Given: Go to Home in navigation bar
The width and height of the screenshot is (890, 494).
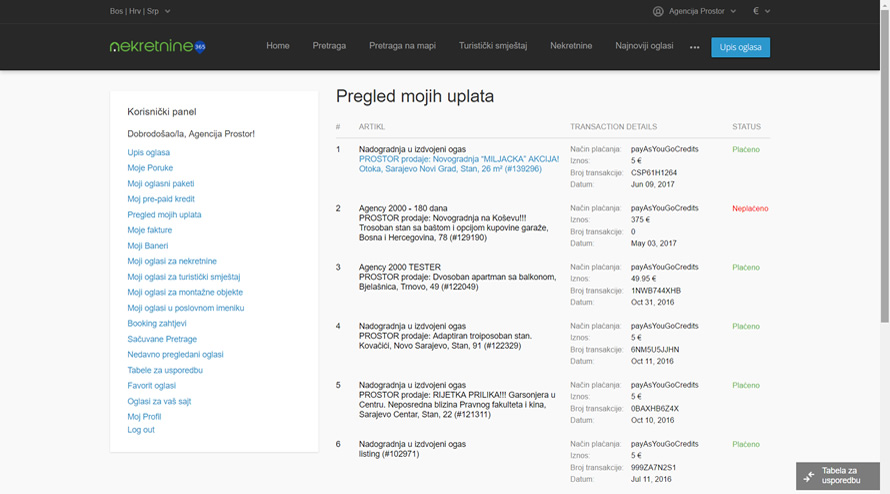Looking at the screenshot, I should 278,46.
